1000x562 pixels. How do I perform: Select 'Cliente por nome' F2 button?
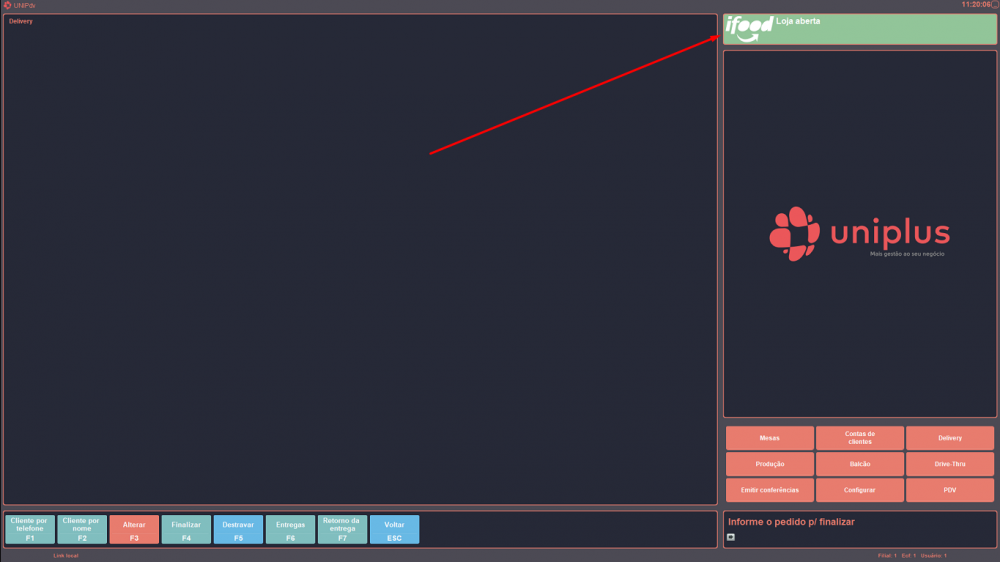pos(82,529)
